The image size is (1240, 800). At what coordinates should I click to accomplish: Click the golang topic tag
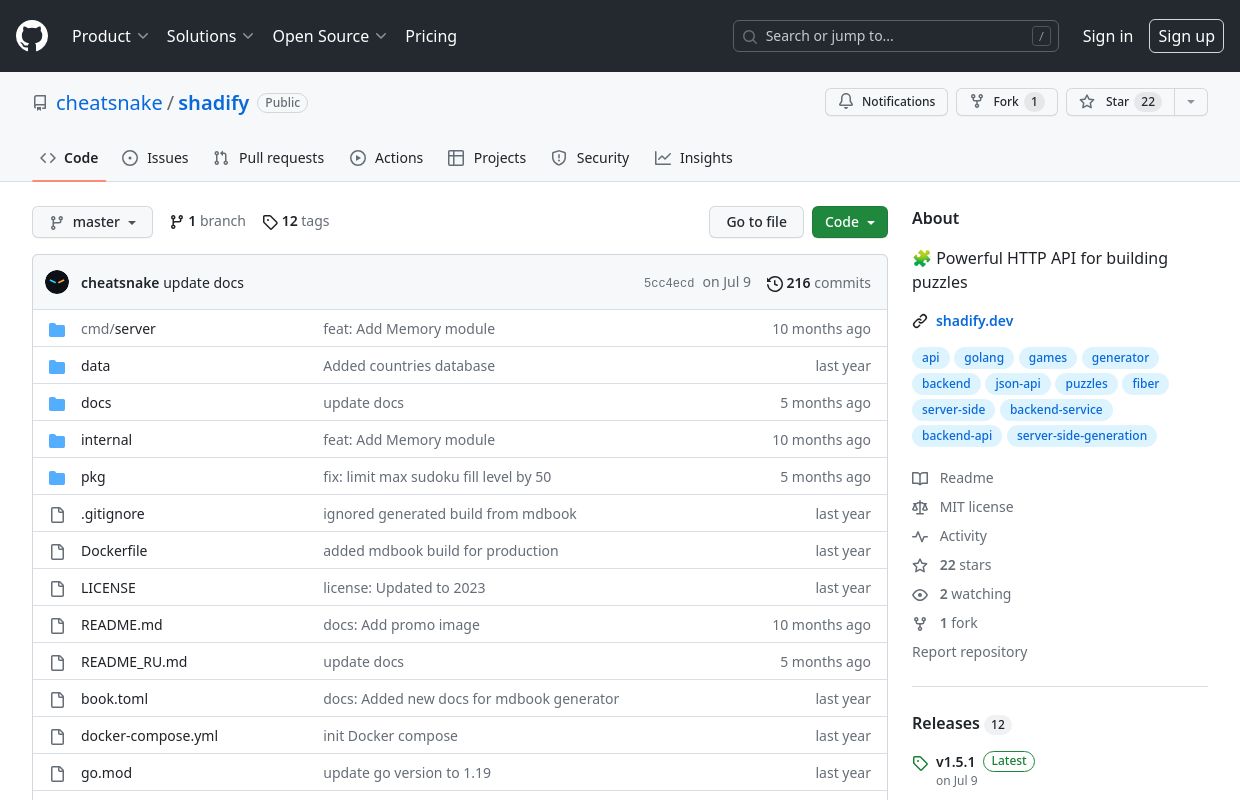(984, 358)
